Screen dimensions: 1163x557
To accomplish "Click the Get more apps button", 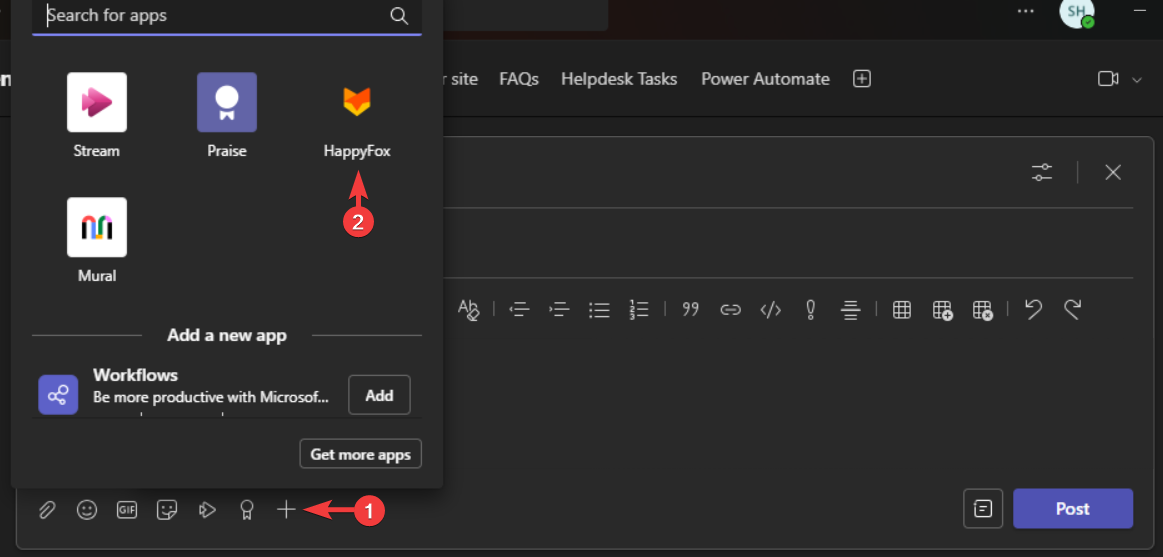I will (x=360, y=454).
